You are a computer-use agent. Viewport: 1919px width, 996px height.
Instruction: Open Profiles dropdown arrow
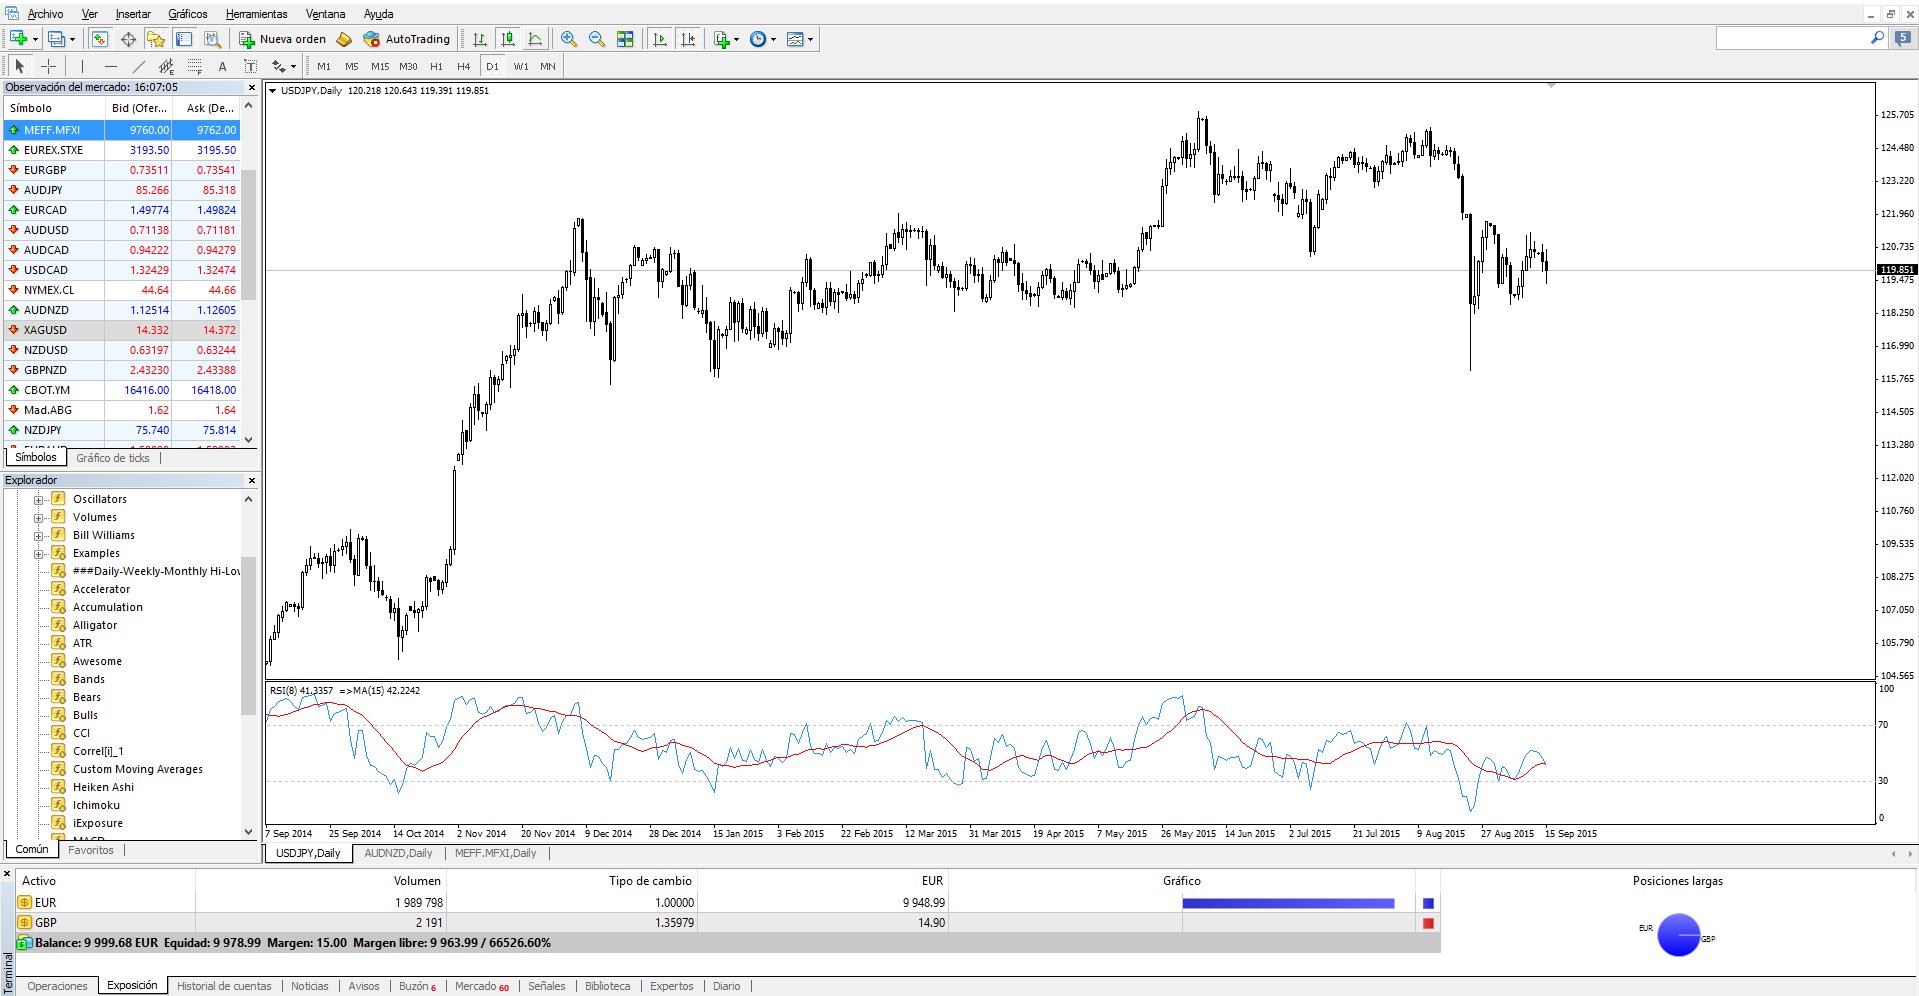[72, 40]
